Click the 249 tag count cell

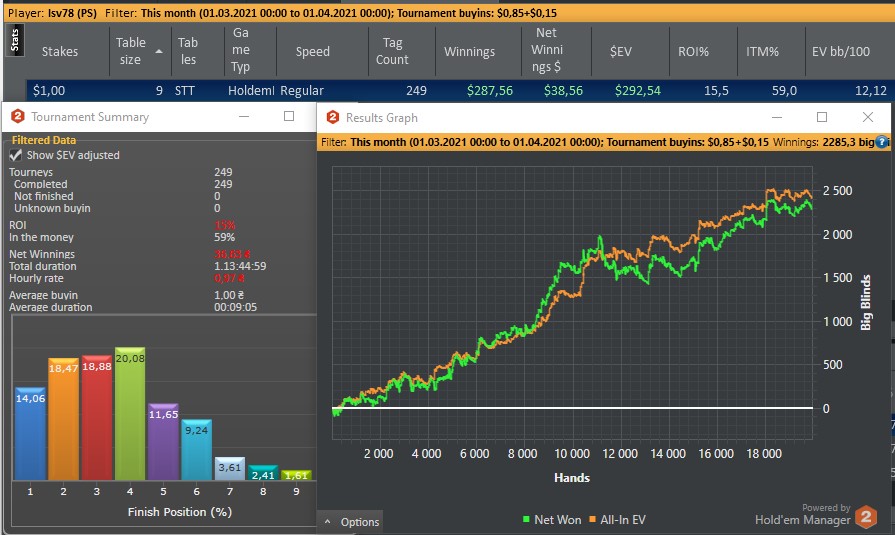(416, 90)
